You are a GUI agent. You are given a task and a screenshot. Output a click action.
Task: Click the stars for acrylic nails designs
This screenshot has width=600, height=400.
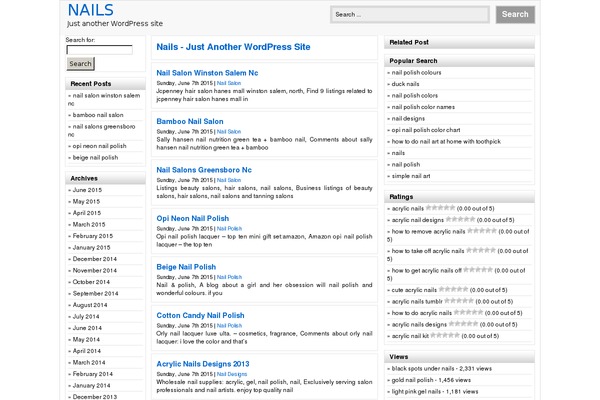[463, 324]
